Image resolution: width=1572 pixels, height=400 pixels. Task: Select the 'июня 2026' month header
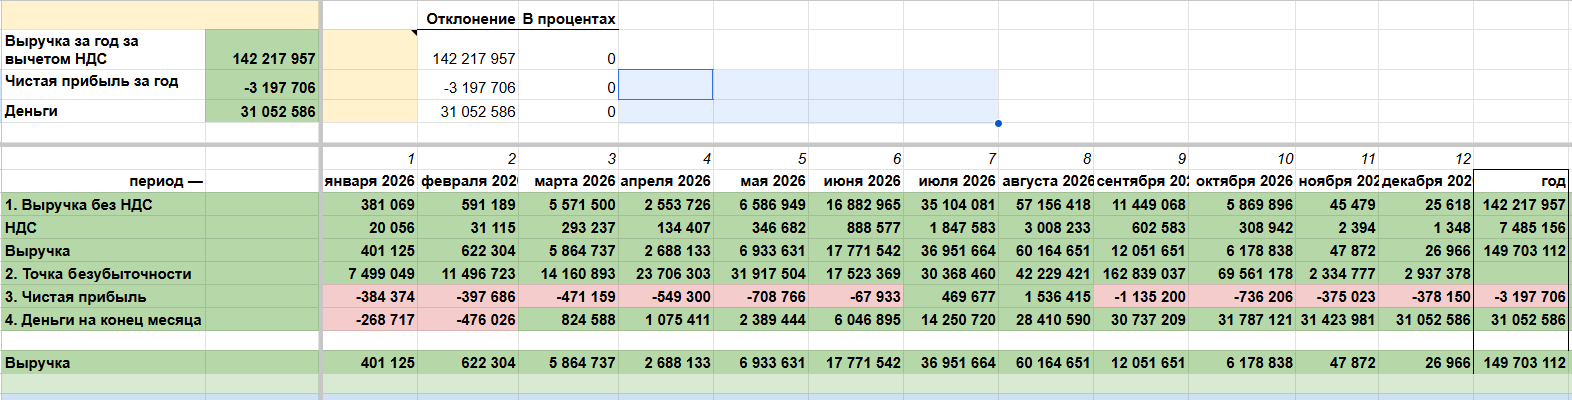pos(856,181)
